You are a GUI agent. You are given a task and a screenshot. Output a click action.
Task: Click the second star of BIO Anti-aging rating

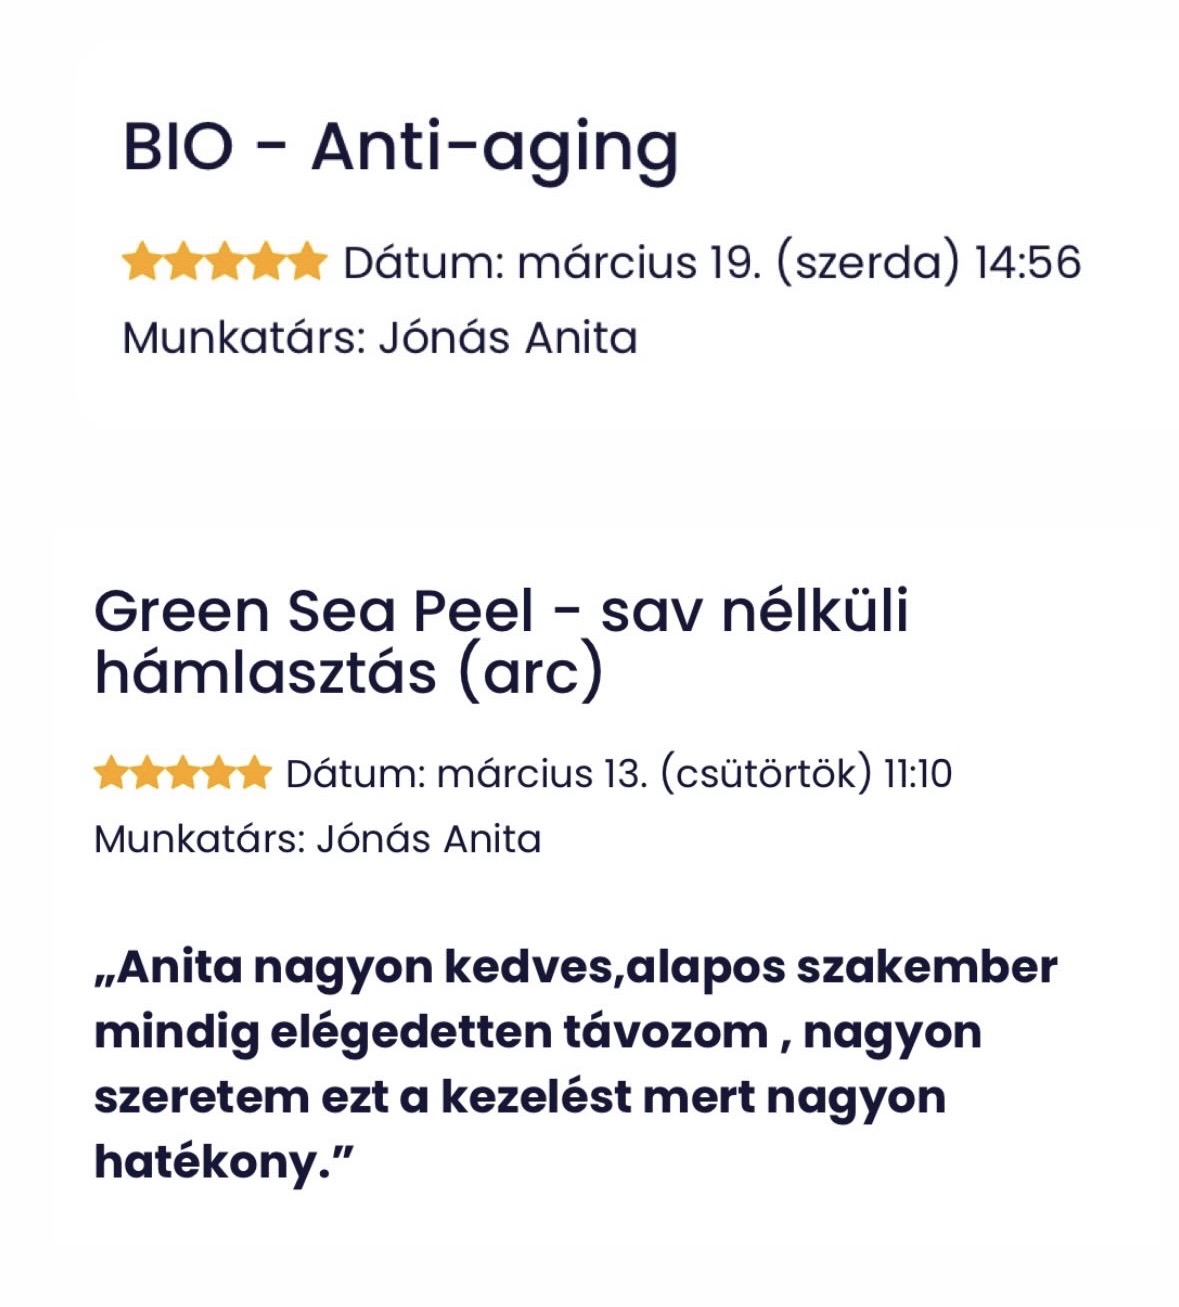pos(183,262)
